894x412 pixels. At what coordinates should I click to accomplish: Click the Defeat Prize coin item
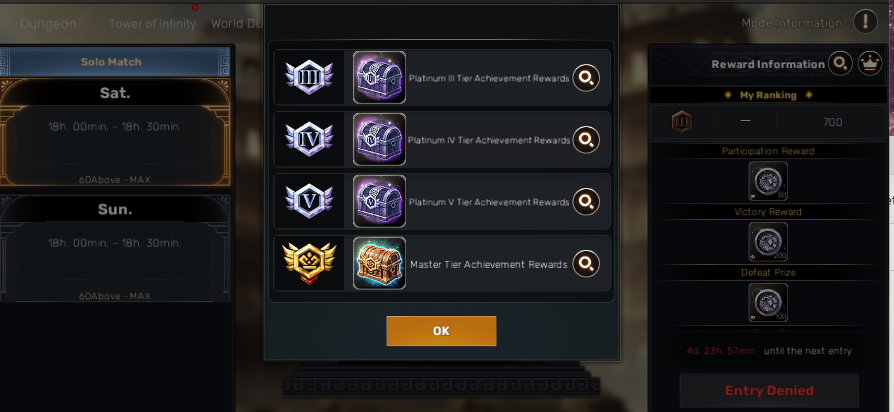pos(768,303)
